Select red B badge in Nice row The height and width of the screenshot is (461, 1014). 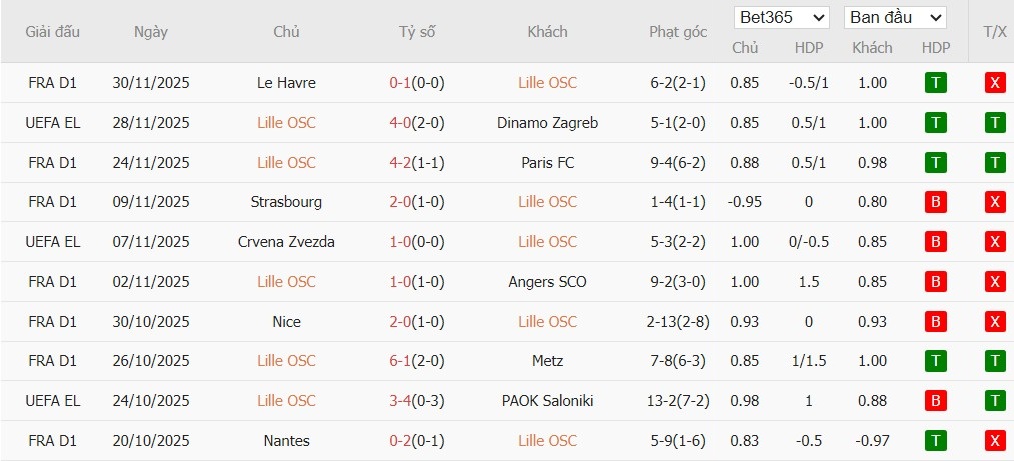935,322
